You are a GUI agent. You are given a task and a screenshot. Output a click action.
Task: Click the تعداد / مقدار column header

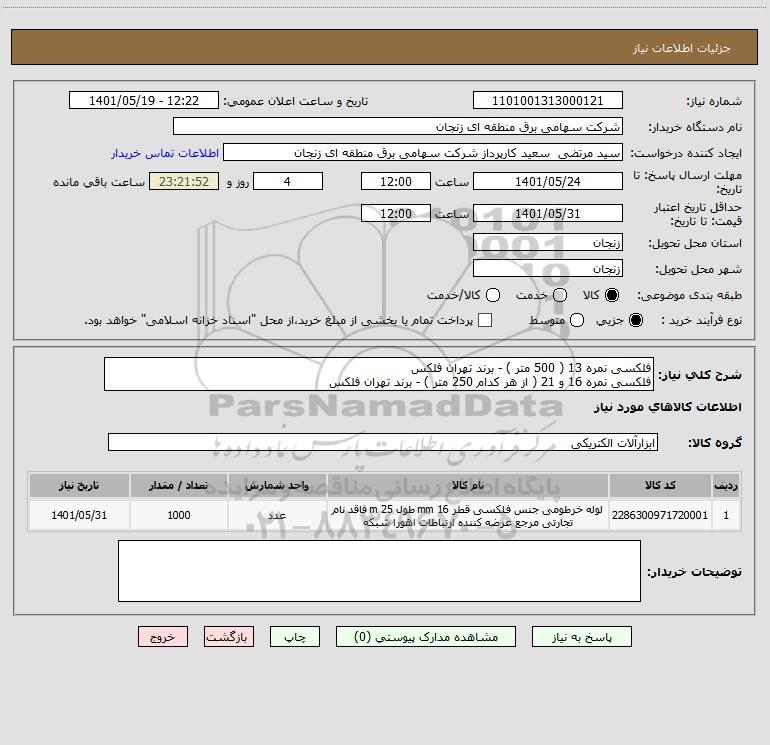179,485
